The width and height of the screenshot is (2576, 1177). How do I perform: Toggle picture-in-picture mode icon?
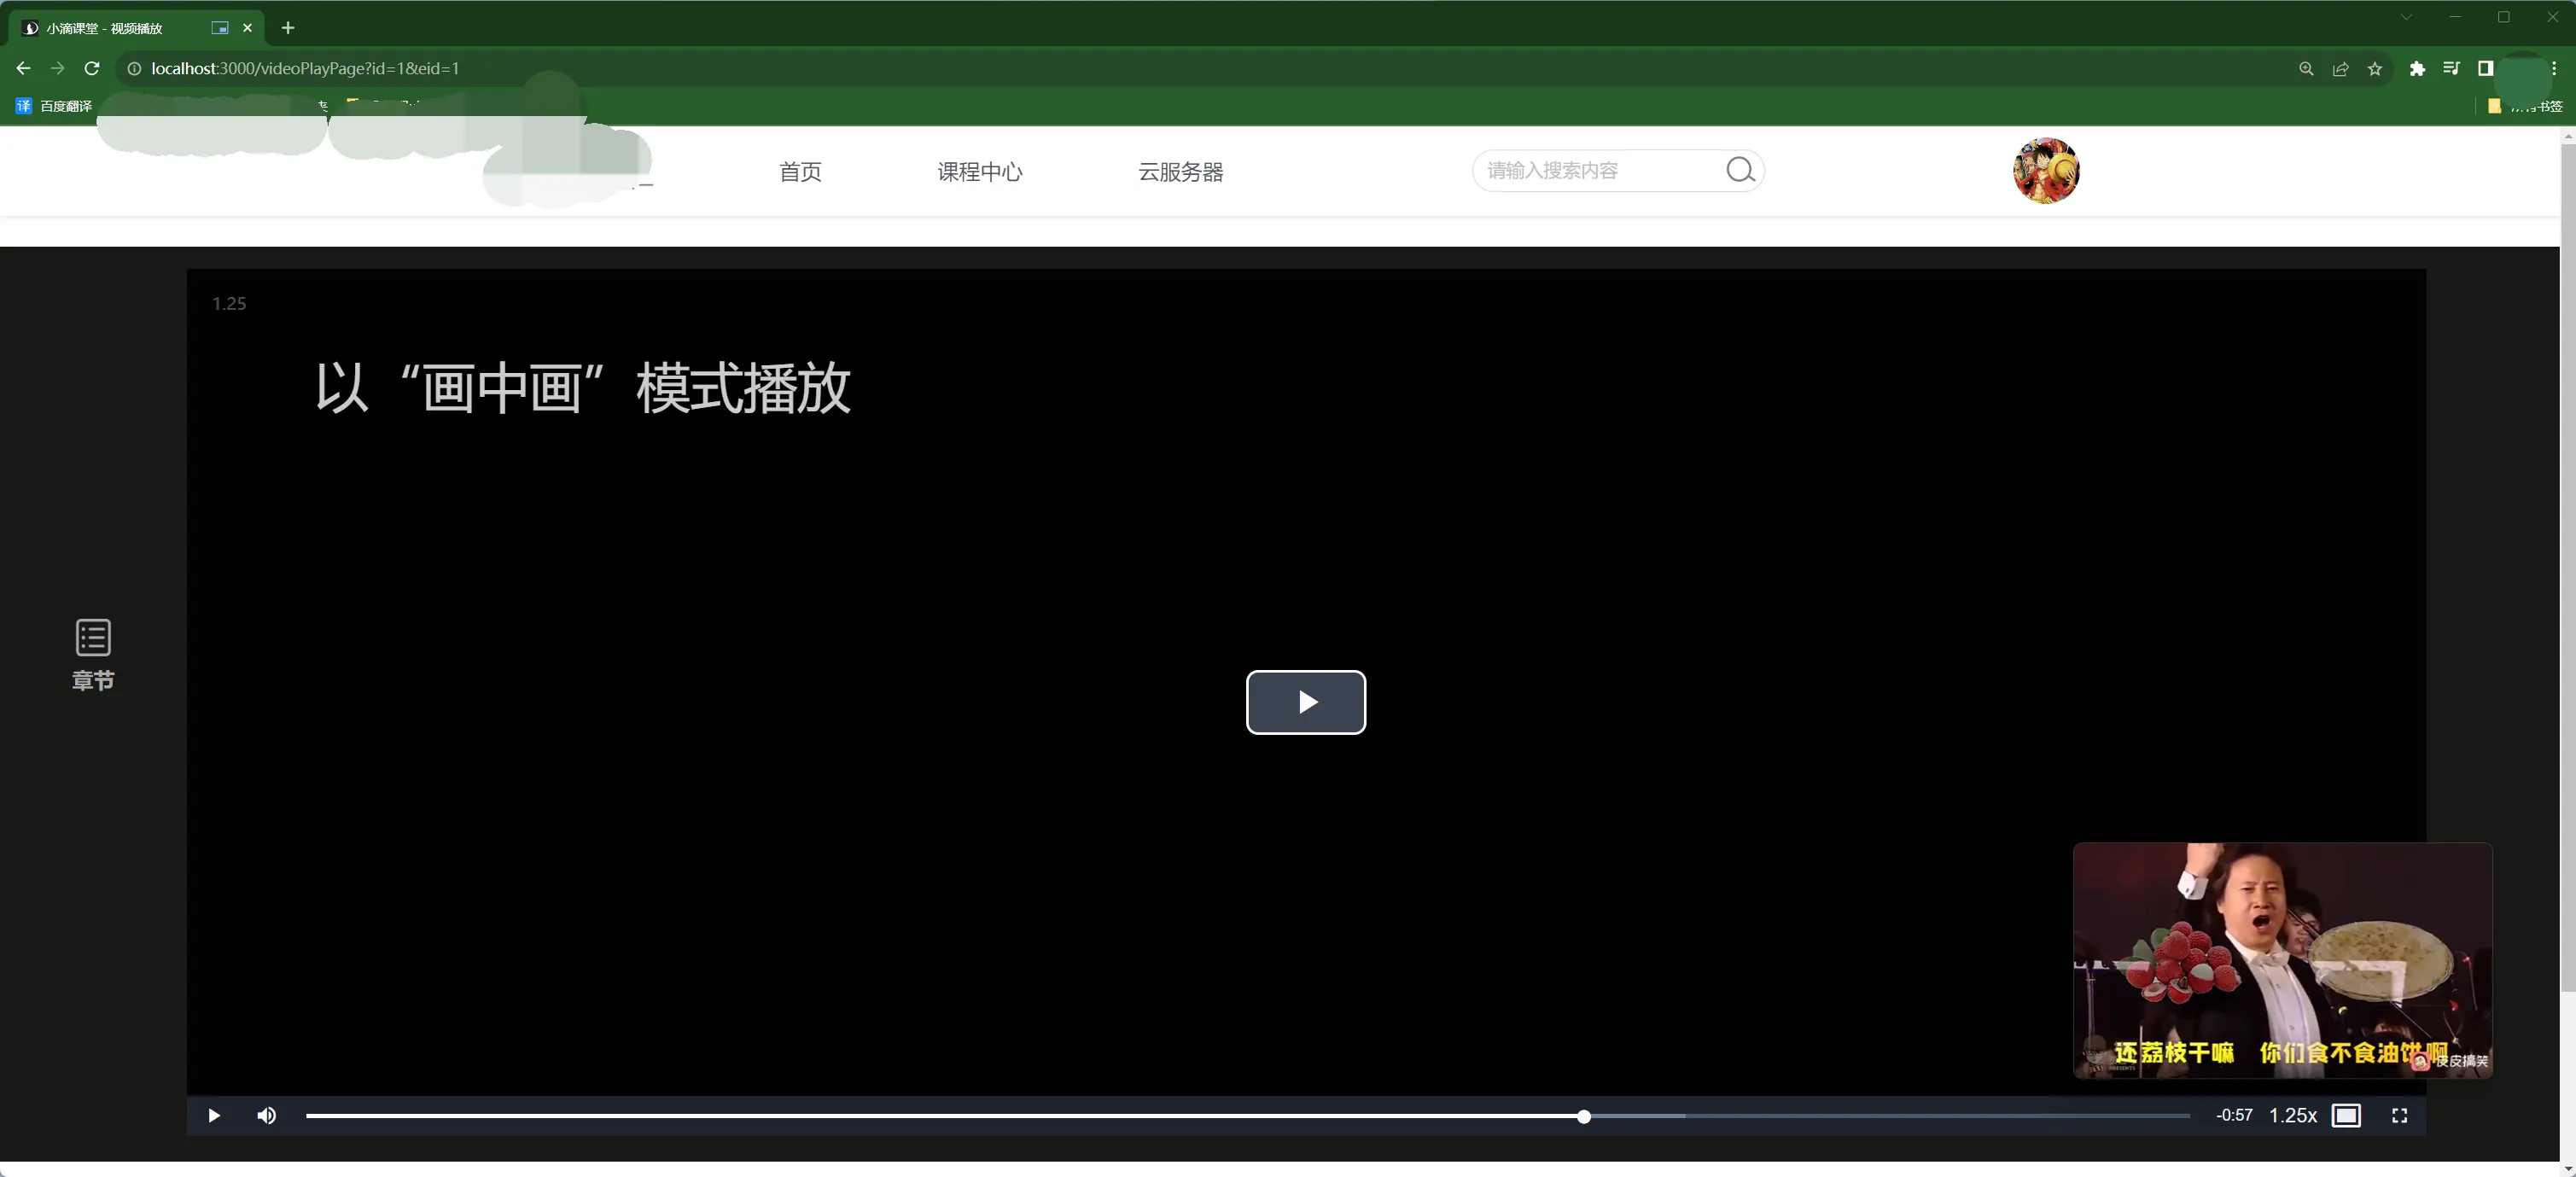(2346, 1115)
